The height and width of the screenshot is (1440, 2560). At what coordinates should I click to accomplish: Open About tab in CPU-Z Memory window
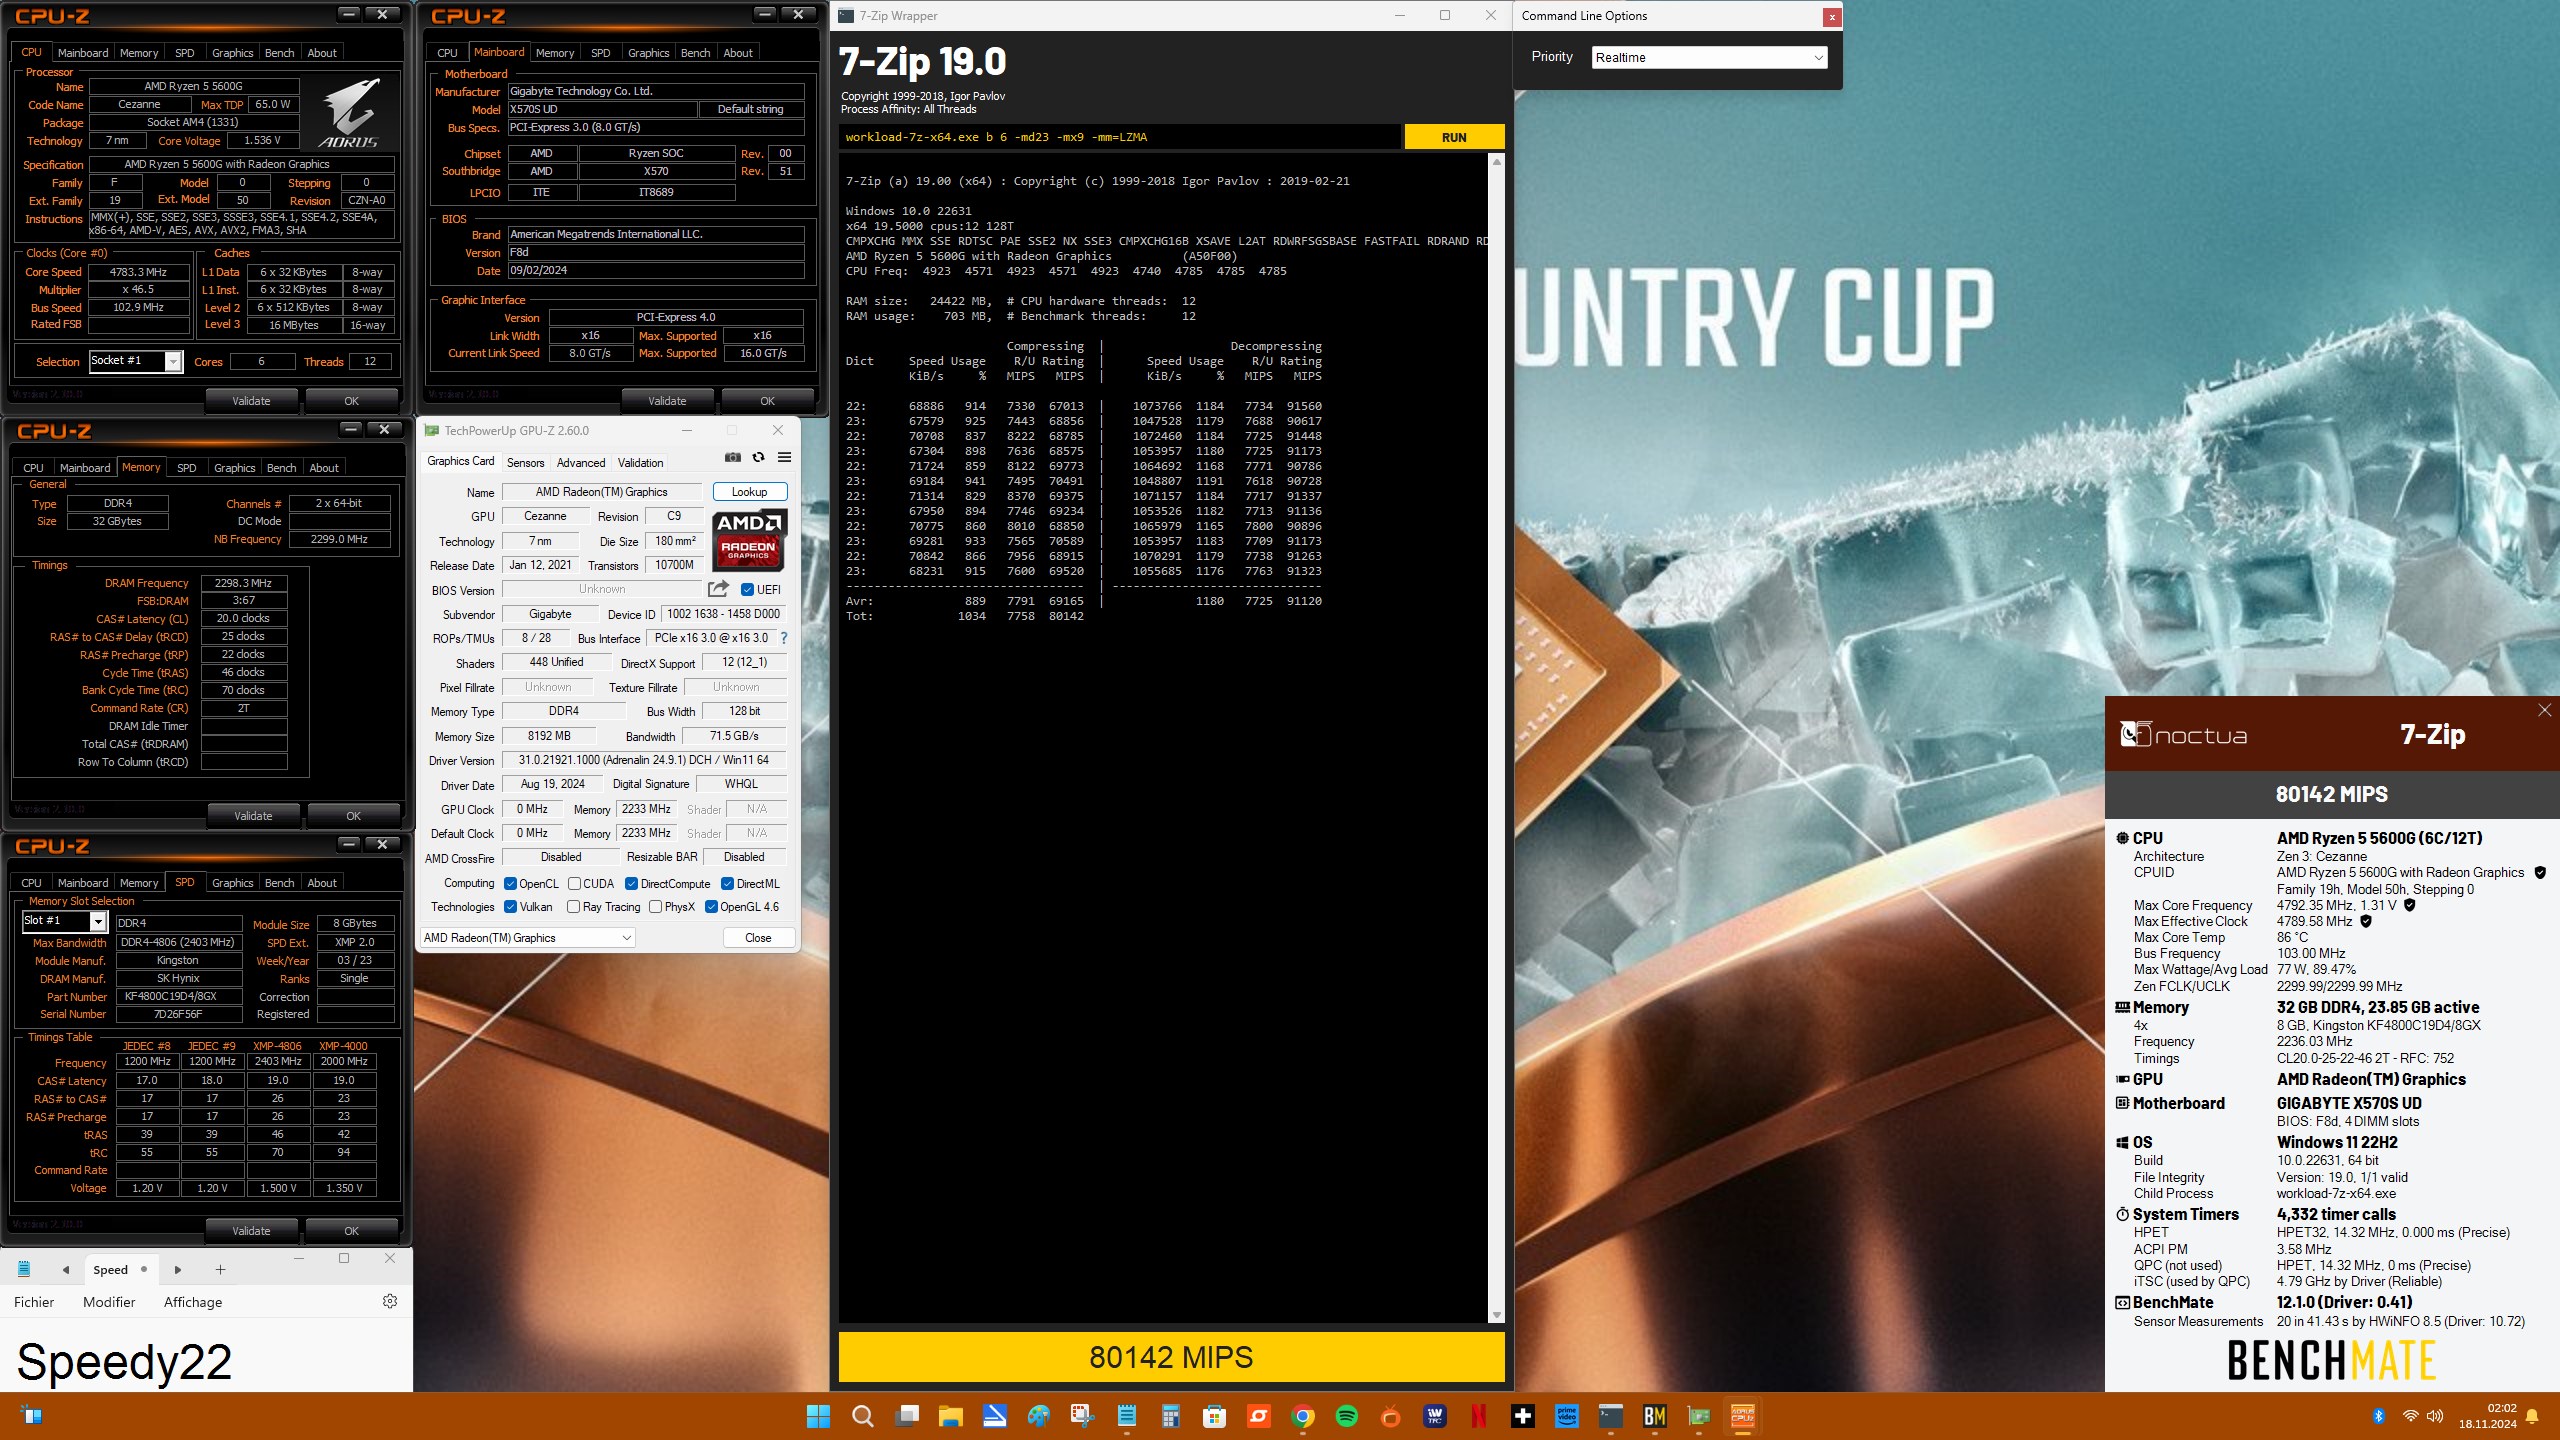coord(323,468)
